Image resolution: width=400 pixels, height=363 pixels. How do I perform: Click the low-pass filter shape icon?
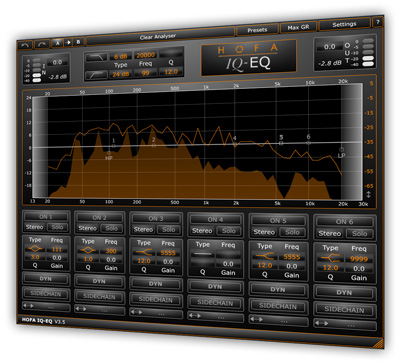click(x=96, y=57)
